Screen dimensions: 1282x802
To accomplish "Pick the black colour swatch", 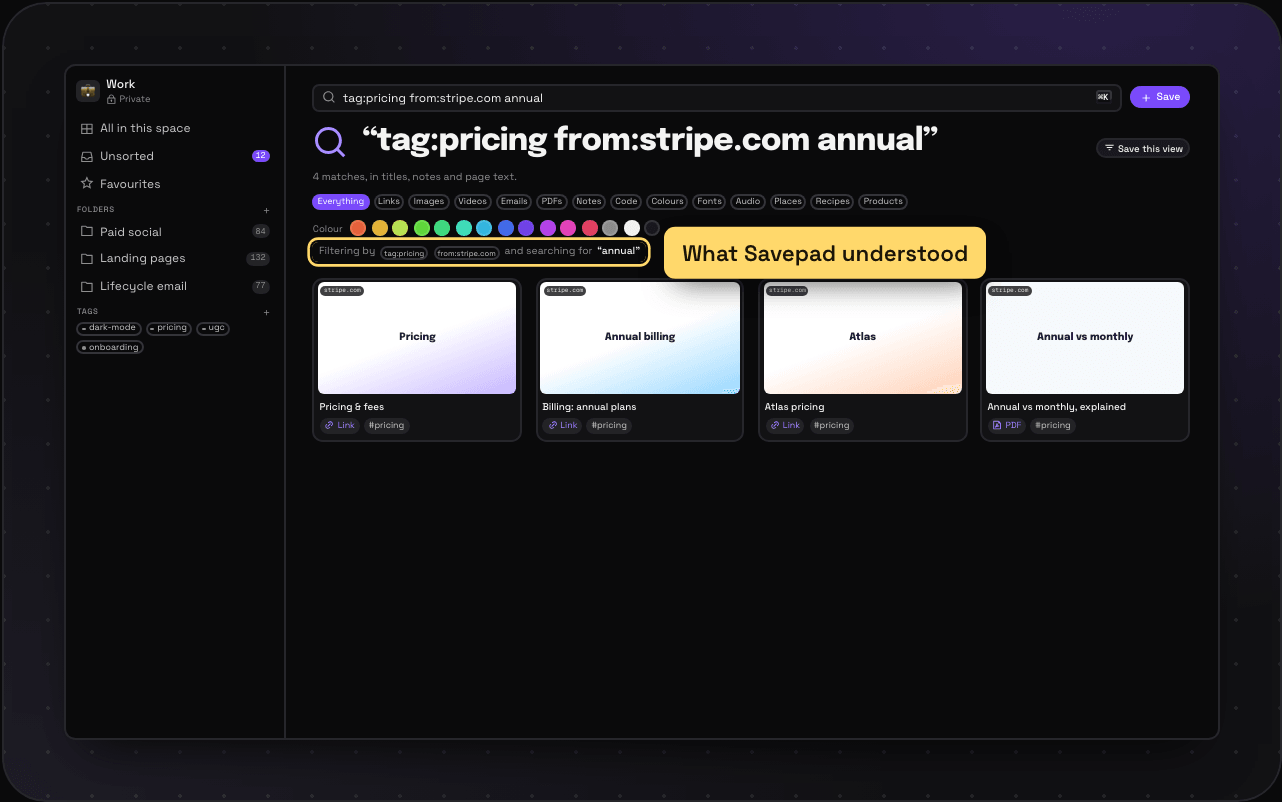I will [652, 228].
